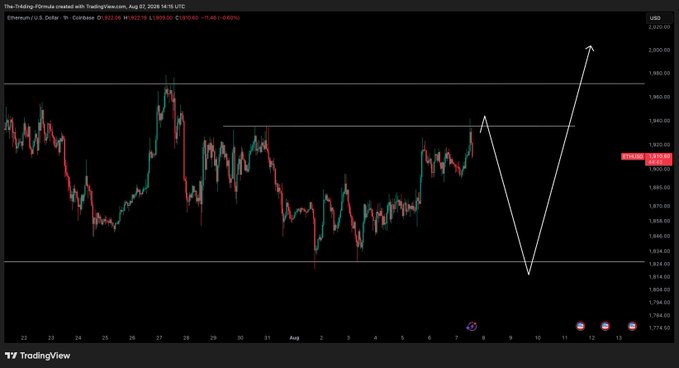Click the 'created with TradingView.com' header text

coord(91,6)
